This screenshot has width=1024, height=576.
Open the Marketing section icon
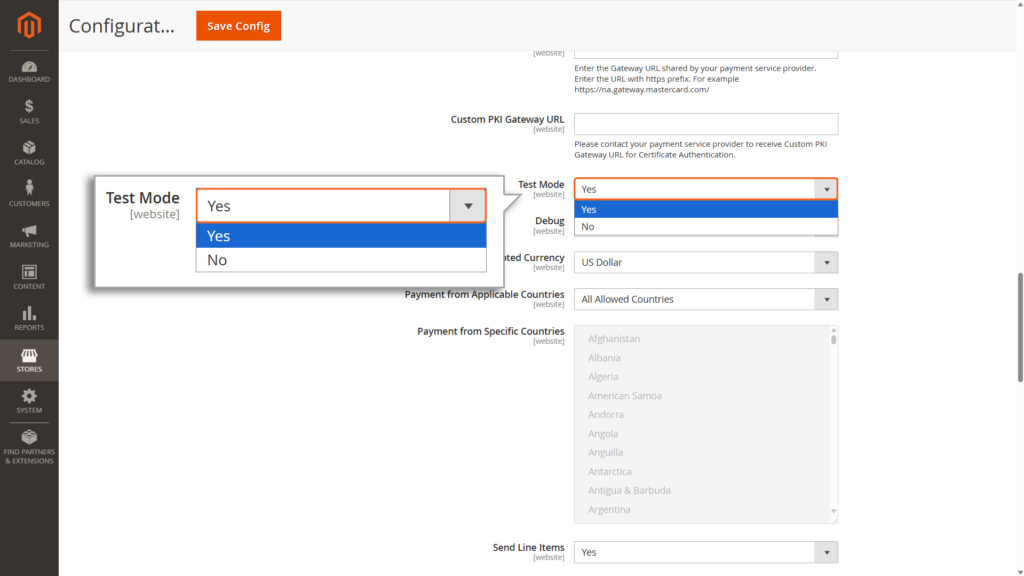tap(29, 232)
